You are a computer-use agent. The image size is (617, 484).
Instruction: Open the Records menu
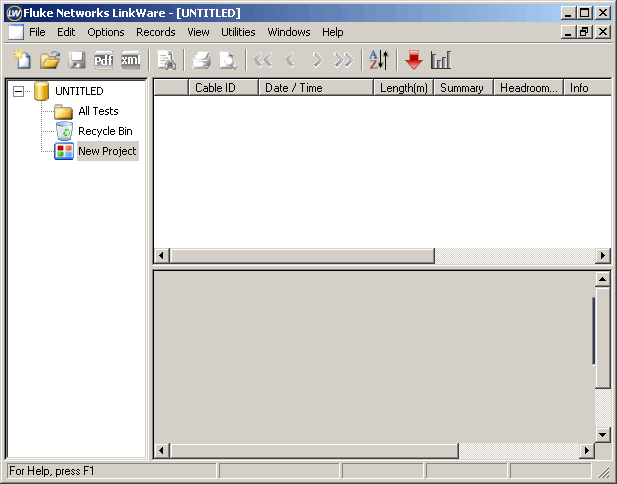click(156, 32)
